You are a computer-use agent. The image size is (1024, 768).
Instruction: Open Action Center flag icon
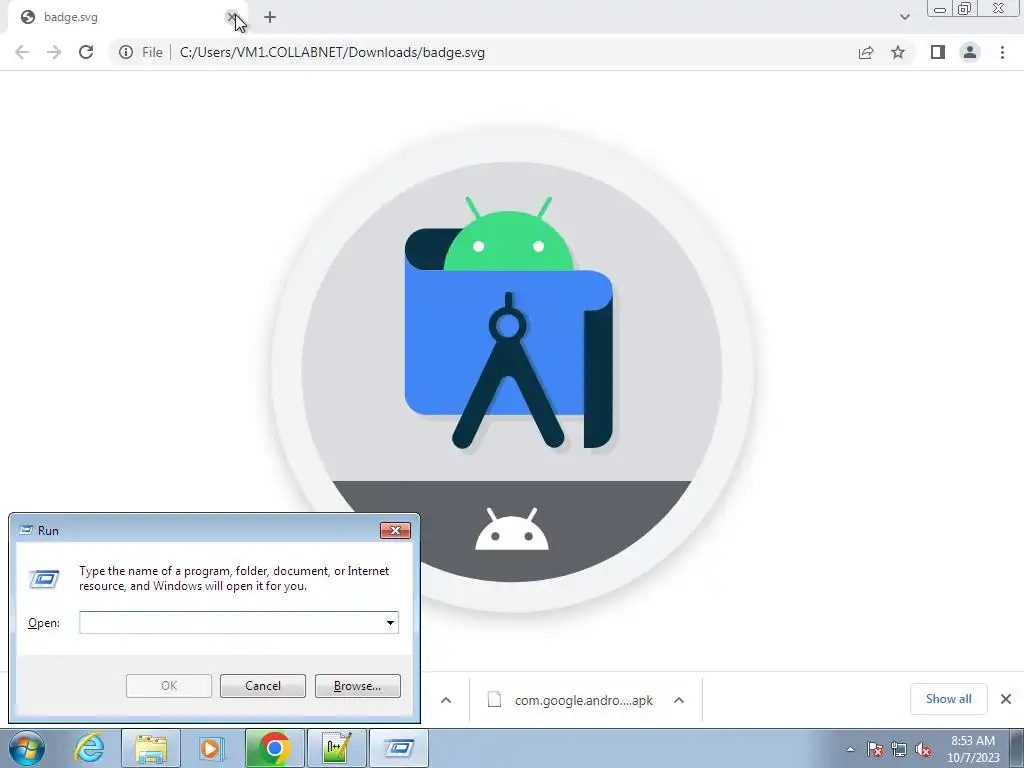coord(875,749)
